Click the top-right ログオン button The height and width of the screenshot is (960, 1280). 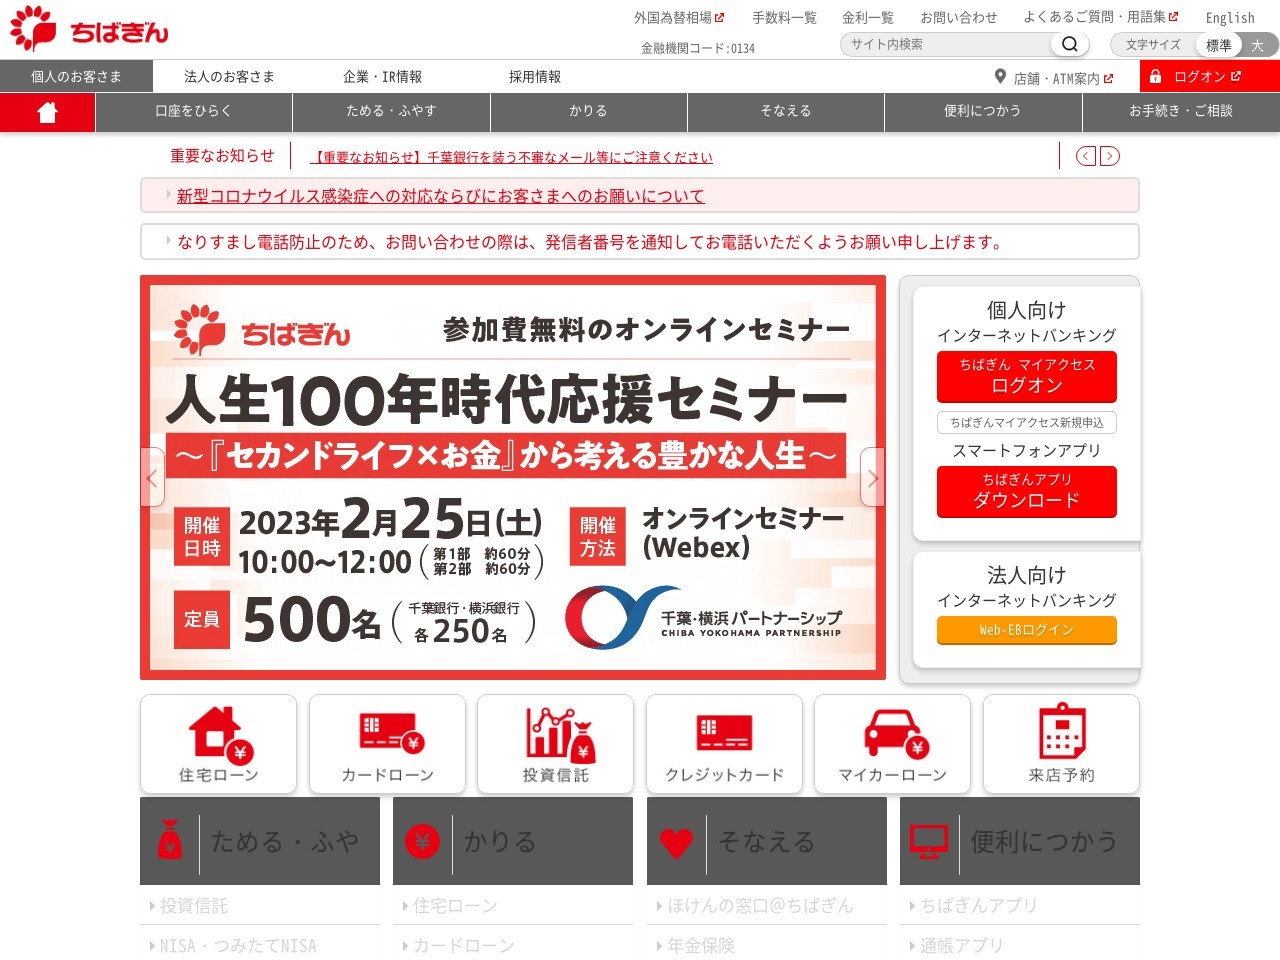[1210, 76]
